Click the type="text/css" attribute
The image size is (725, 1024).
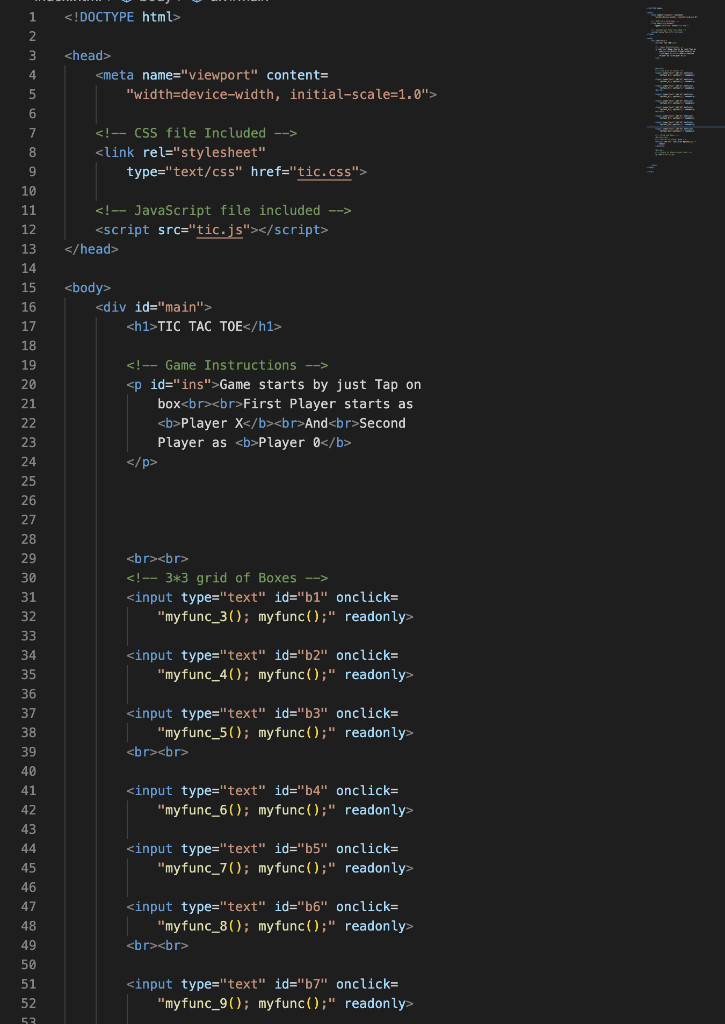click(x=185, y=172)
